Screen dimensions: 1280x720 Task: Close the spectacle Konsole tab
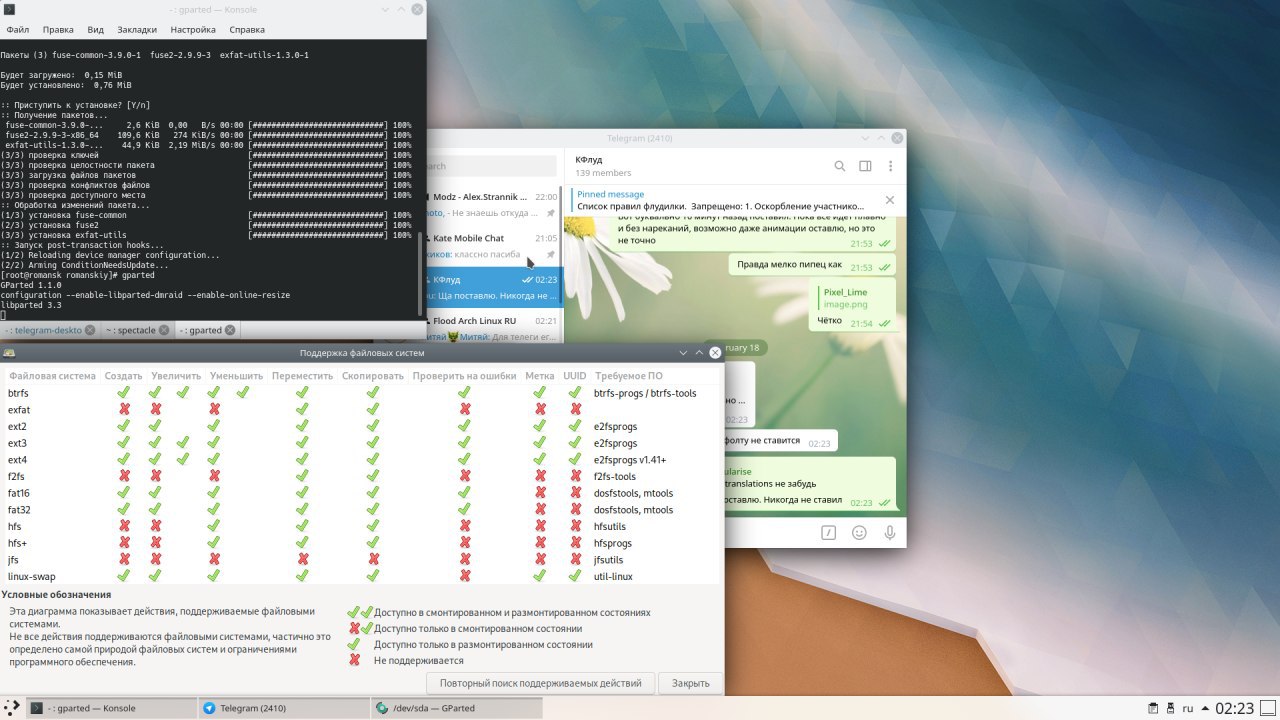[x=165, y=330]
